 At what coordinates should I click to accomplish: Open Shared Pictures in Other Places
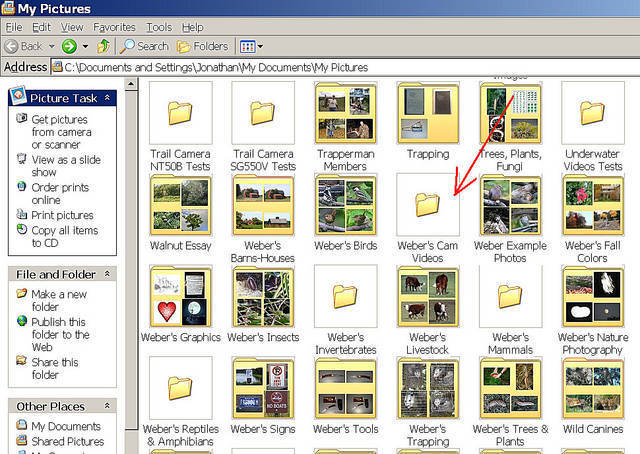tap(68, 441)
